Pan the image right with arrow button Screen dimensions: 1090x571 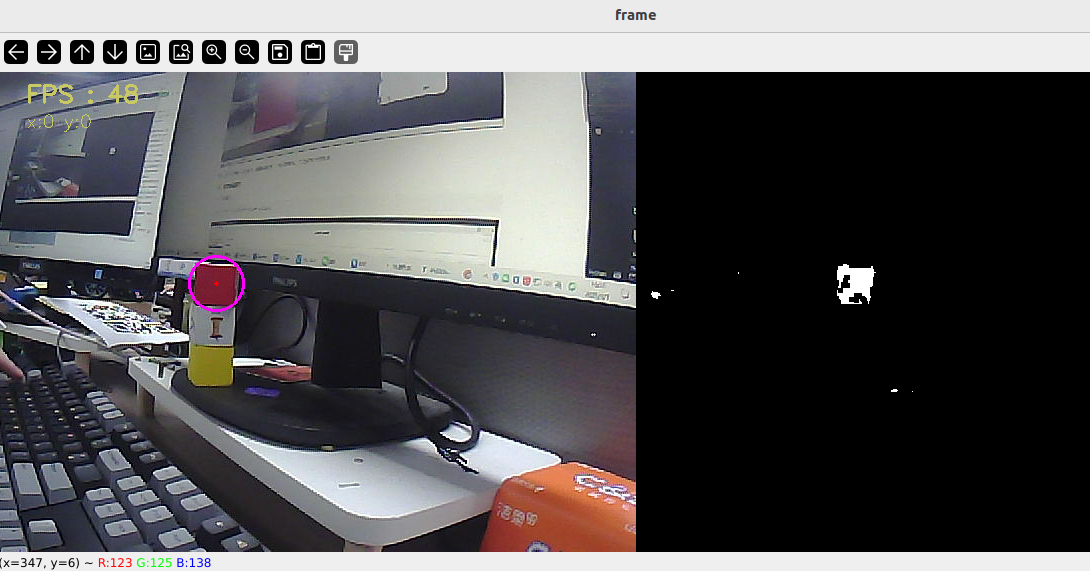click(x=49, y=52)
